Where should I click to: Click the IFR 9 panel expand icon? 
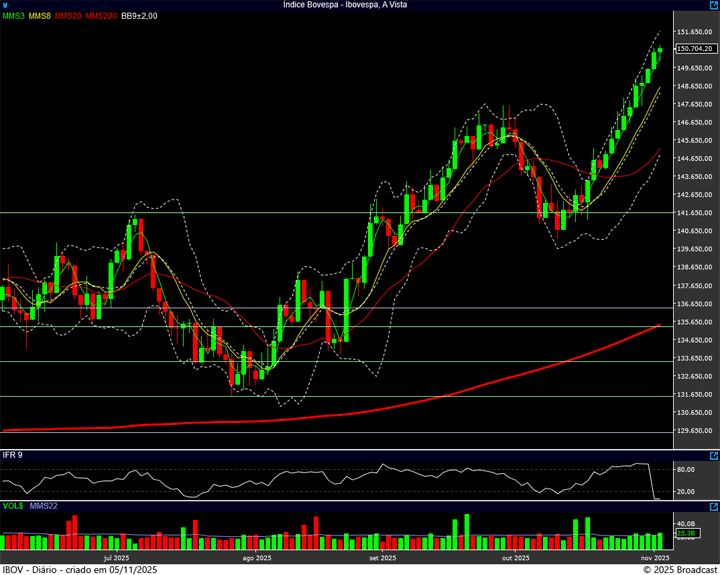tap(713, 455)
